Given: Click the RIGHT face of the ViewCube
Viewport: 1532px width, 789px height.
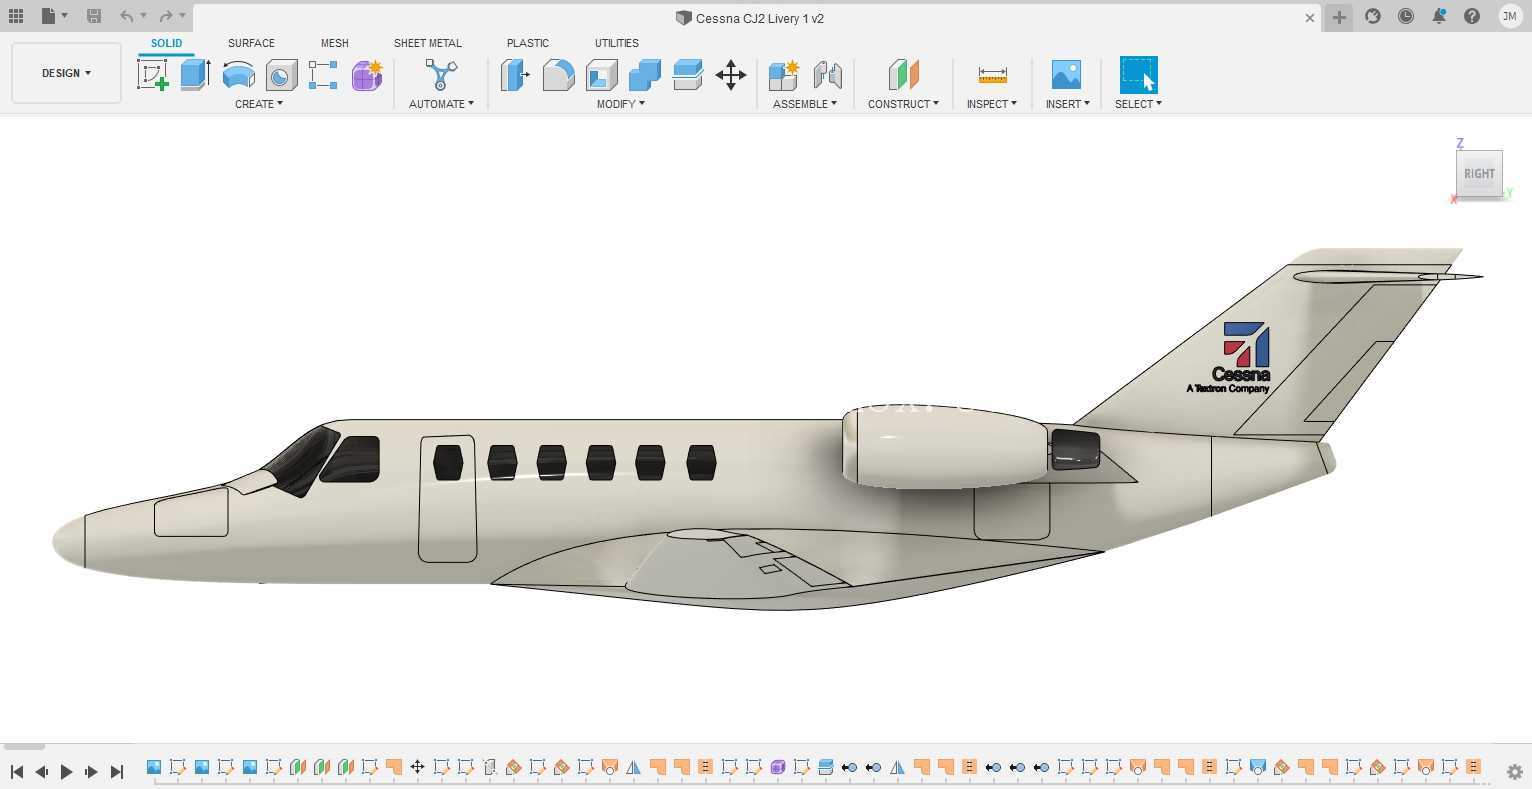Looking at the screenshot, I should 1479,174.
